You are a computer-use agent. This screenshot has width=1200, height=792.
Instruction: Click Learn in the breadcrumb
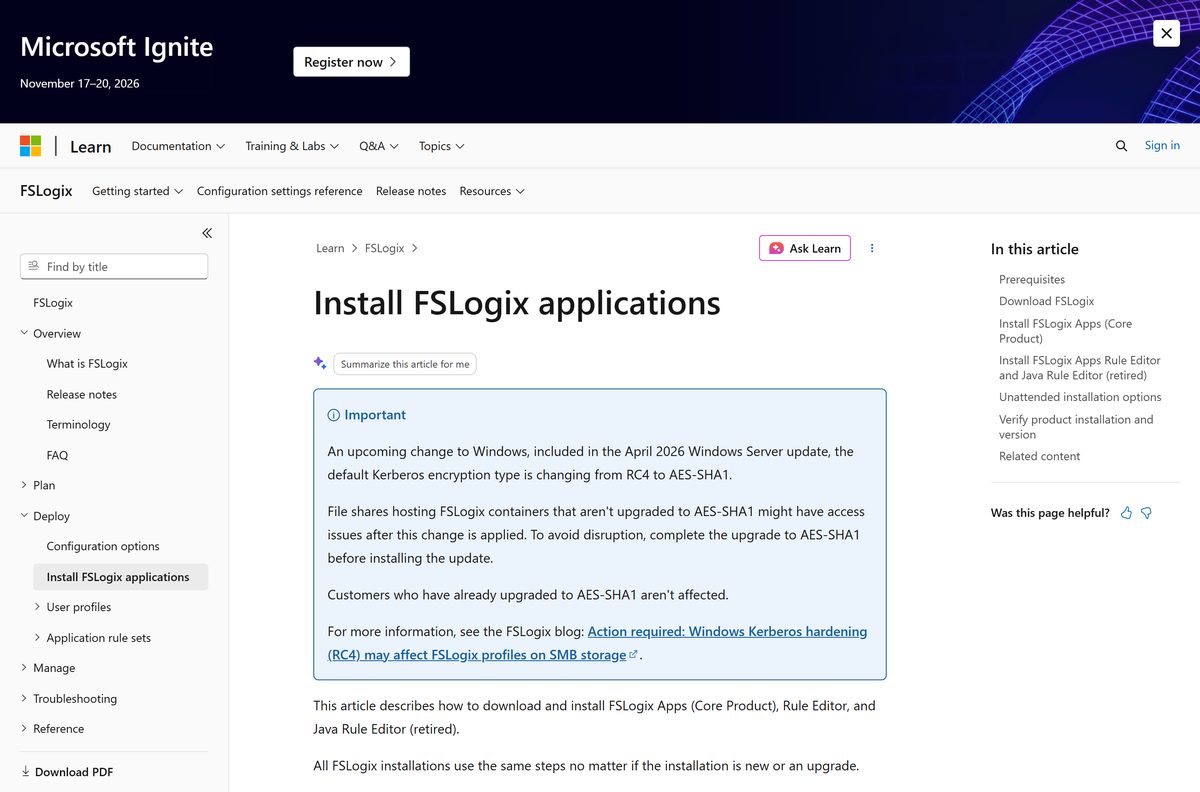[x=330, y=248]
